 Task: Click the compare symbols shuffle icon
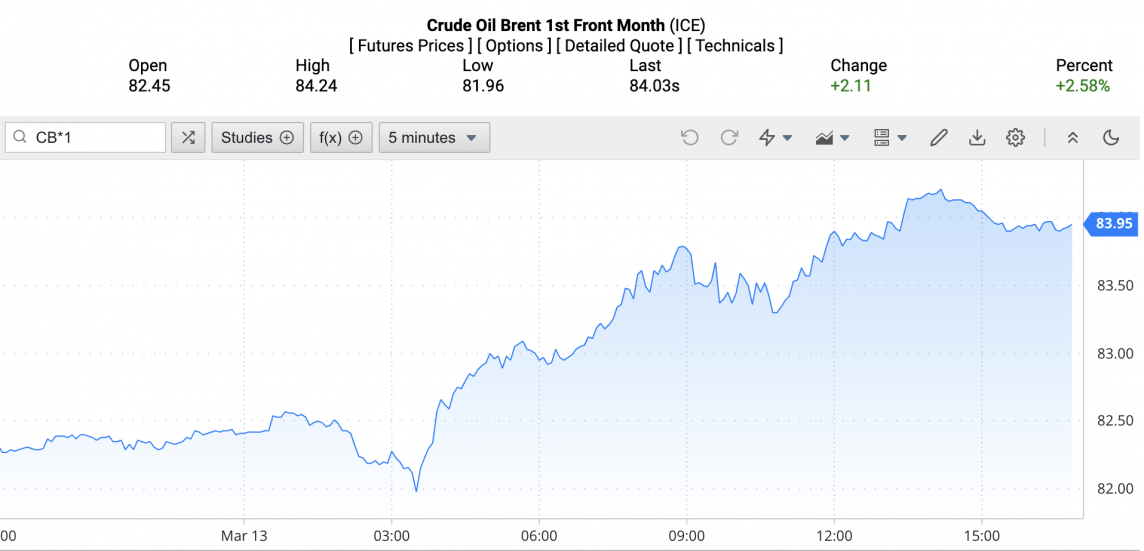(x=188, y=138)
